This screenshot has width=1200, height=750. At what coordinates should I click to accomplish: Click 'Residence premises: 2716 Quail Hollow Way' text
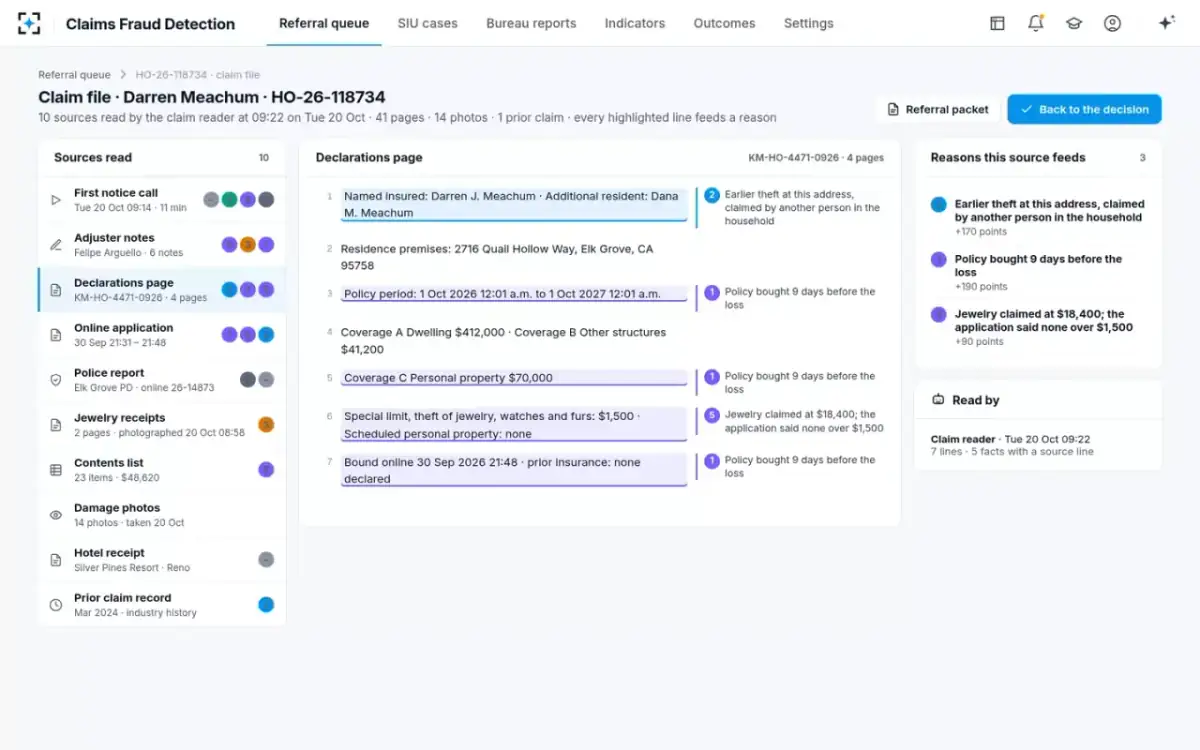click(x=497, y=257)
